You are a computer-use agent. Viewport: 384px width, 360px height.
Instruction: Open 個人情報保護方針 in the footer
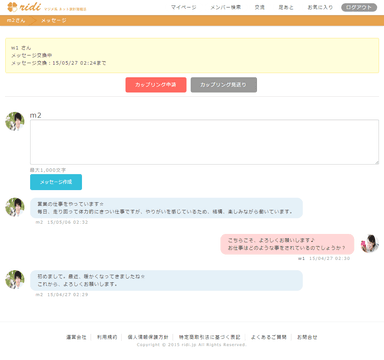point(148,337)
